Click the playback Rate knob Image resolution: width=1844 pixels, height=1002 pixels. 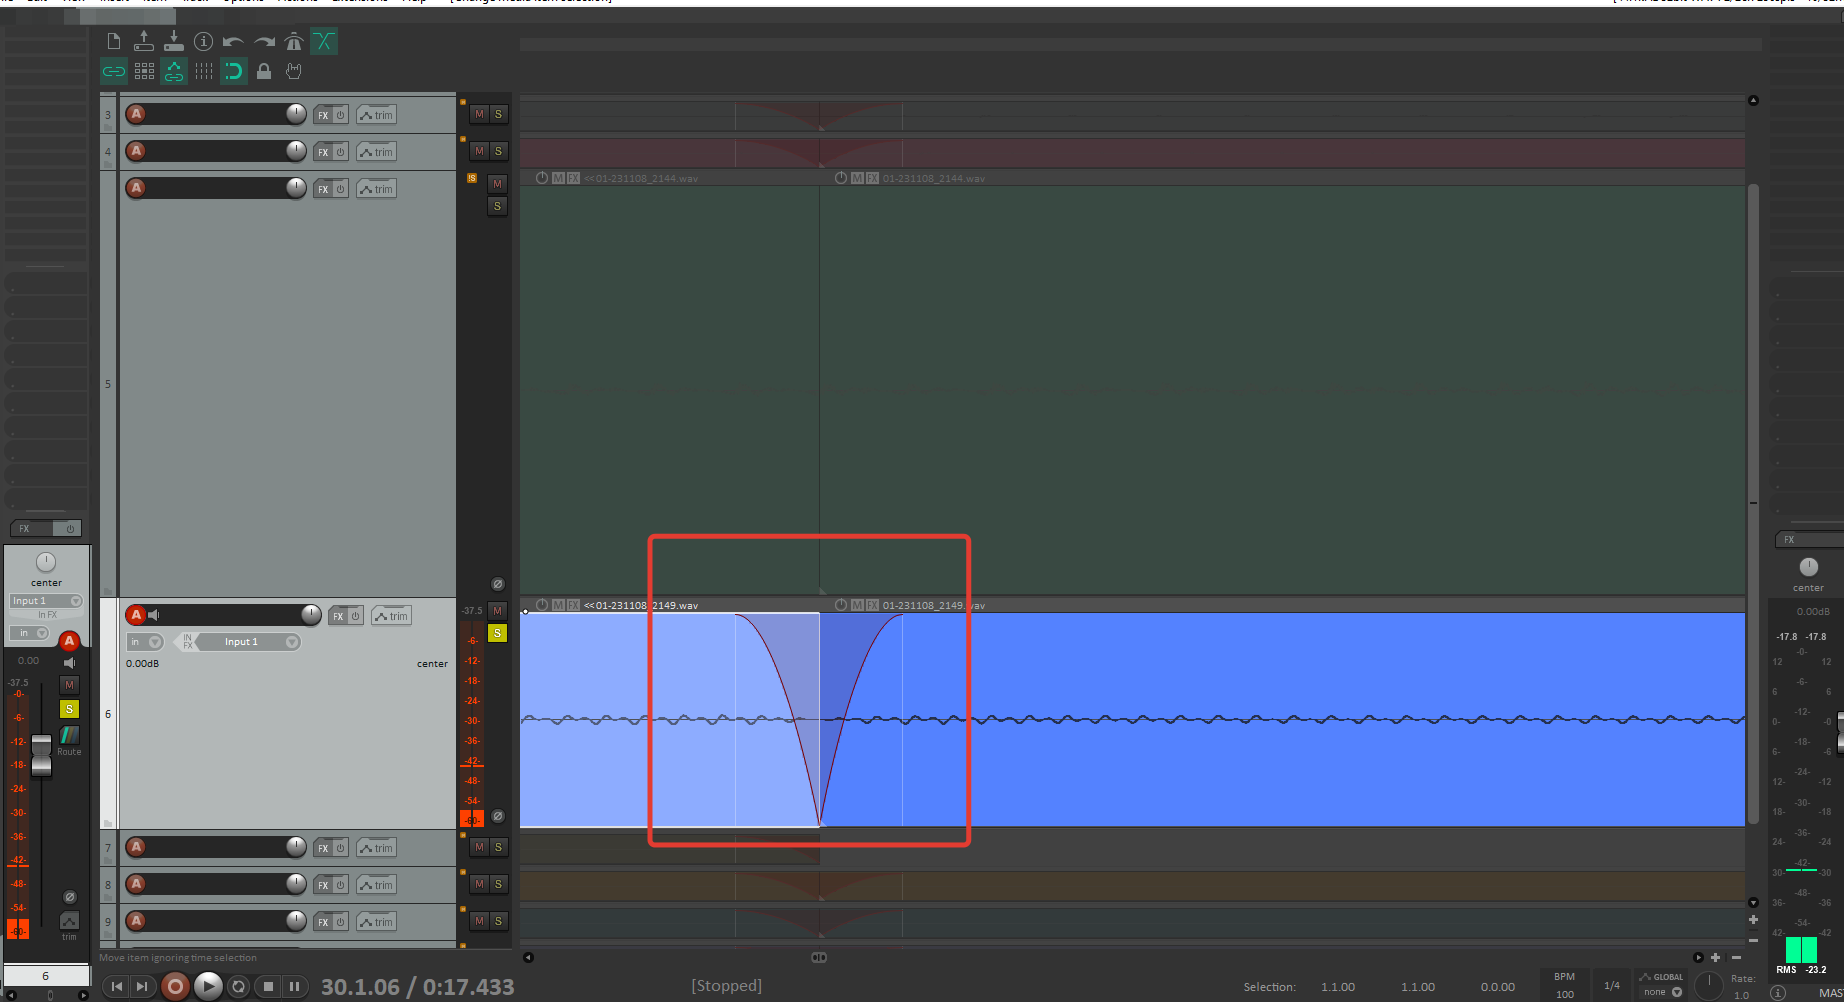pyautogui.click(x=1709, y=985)
